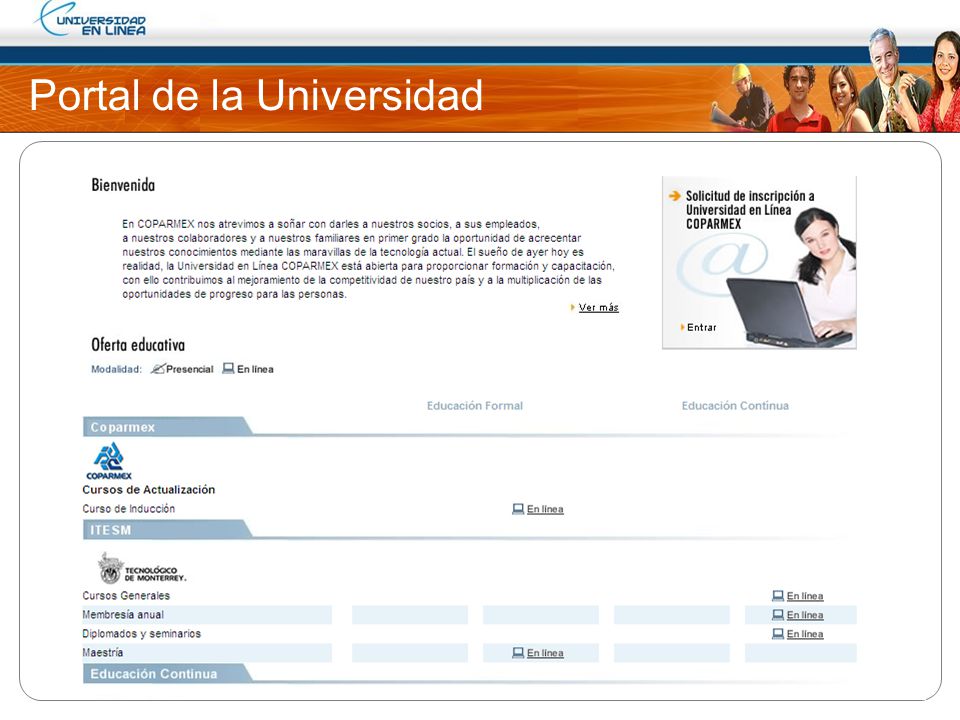960x720 pixels.
Task: Click the arrow beside 'Ver más'
Action: click(x=572, y=307)
